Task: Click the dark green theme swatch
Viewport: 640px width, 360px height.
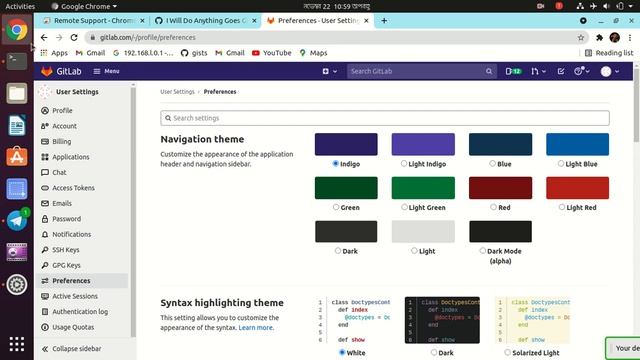Action: click(346, 188)
